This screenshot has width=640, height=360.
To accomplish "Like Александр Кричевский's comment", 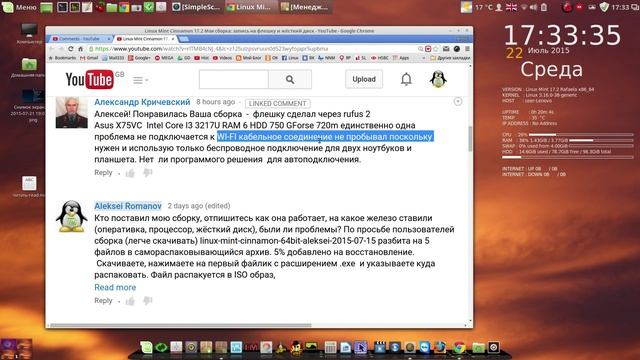I will 130,173.
